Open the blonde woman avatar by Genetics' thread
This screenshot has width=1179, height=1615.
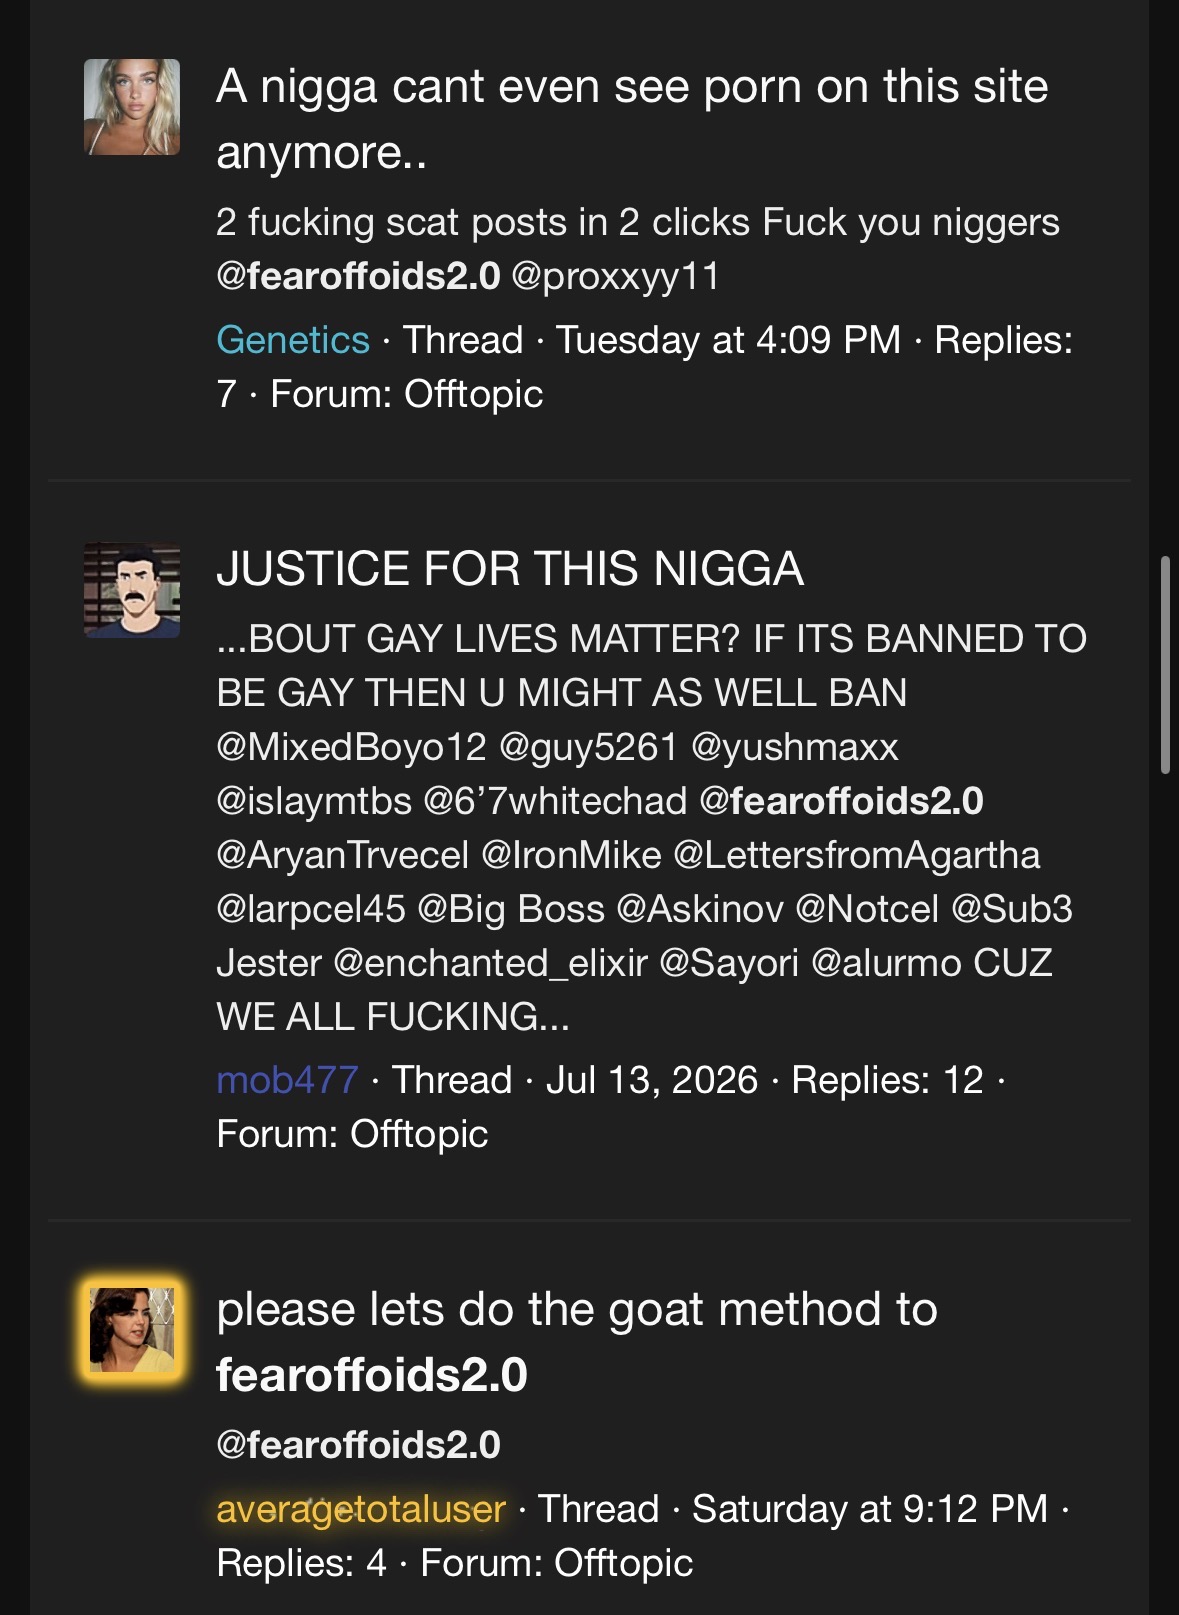132,107
